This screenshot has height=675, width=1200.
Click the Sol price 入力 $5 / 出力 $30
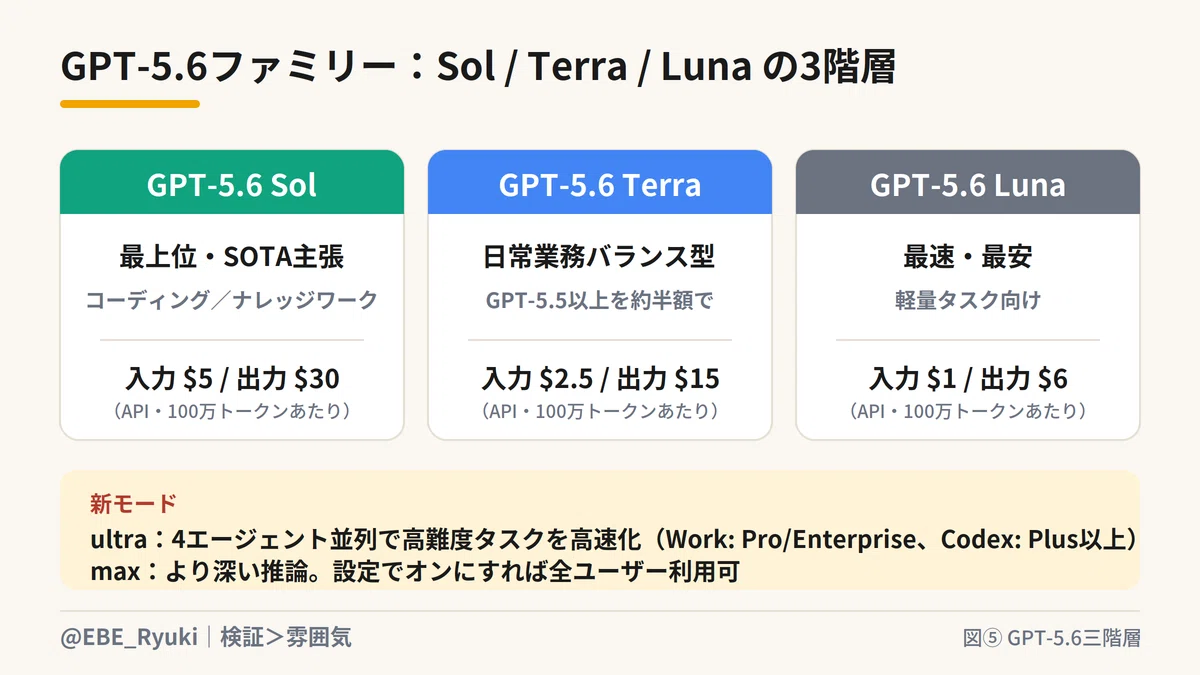click(x=232, y=379)
